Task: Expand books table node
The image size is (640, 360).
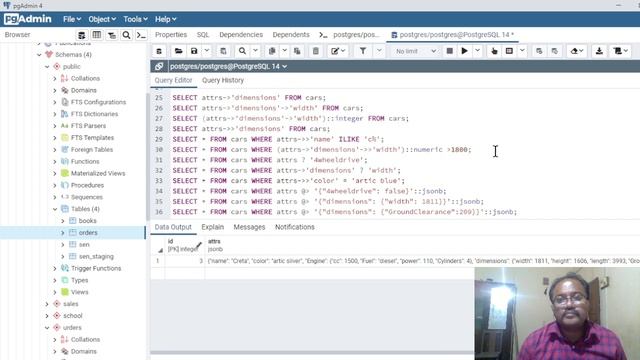Action: pos(62,221)
